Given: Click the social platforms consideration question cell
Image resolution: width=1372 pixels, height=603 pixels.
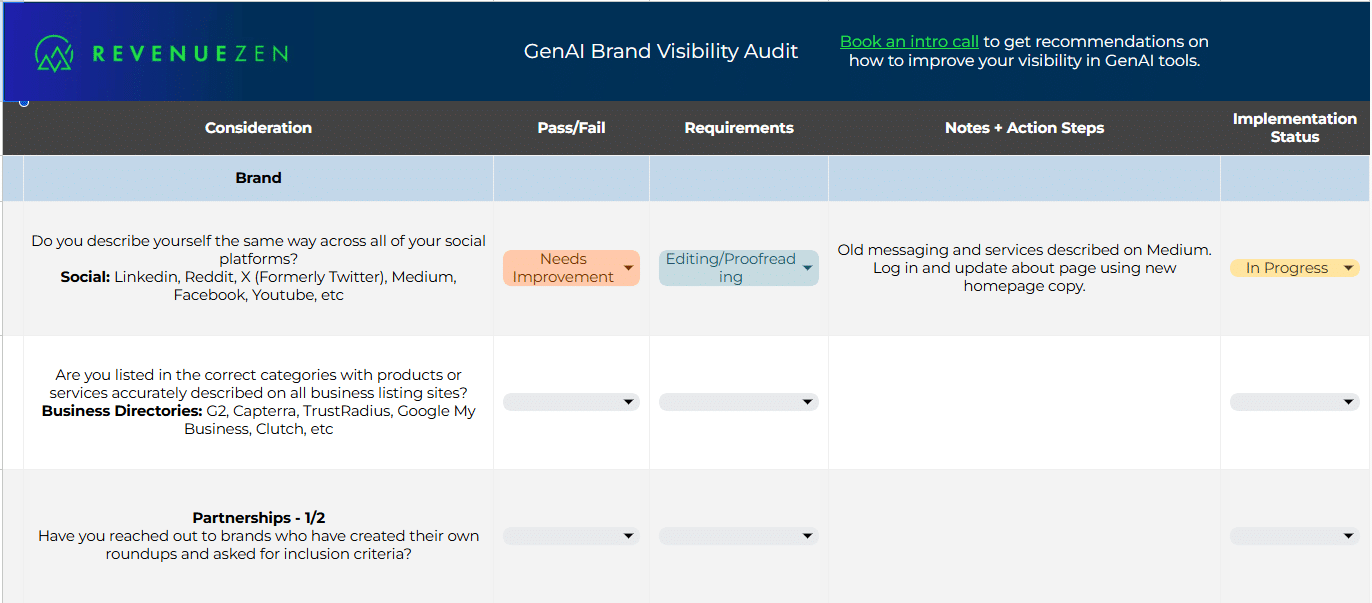Looking at the screenshot, I should coord(258,268).
